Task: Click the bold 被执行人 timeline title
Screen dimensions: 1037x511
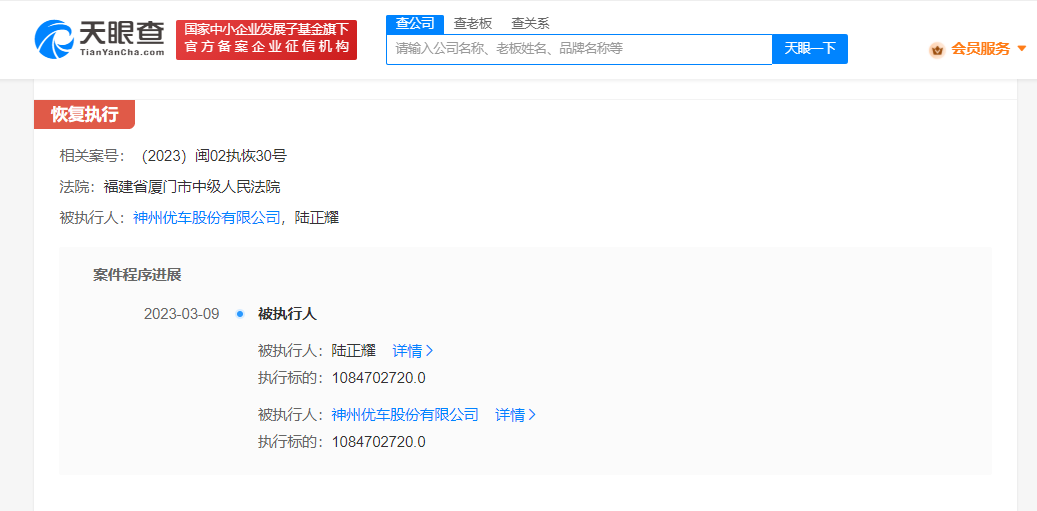Action: pos(287,315)
